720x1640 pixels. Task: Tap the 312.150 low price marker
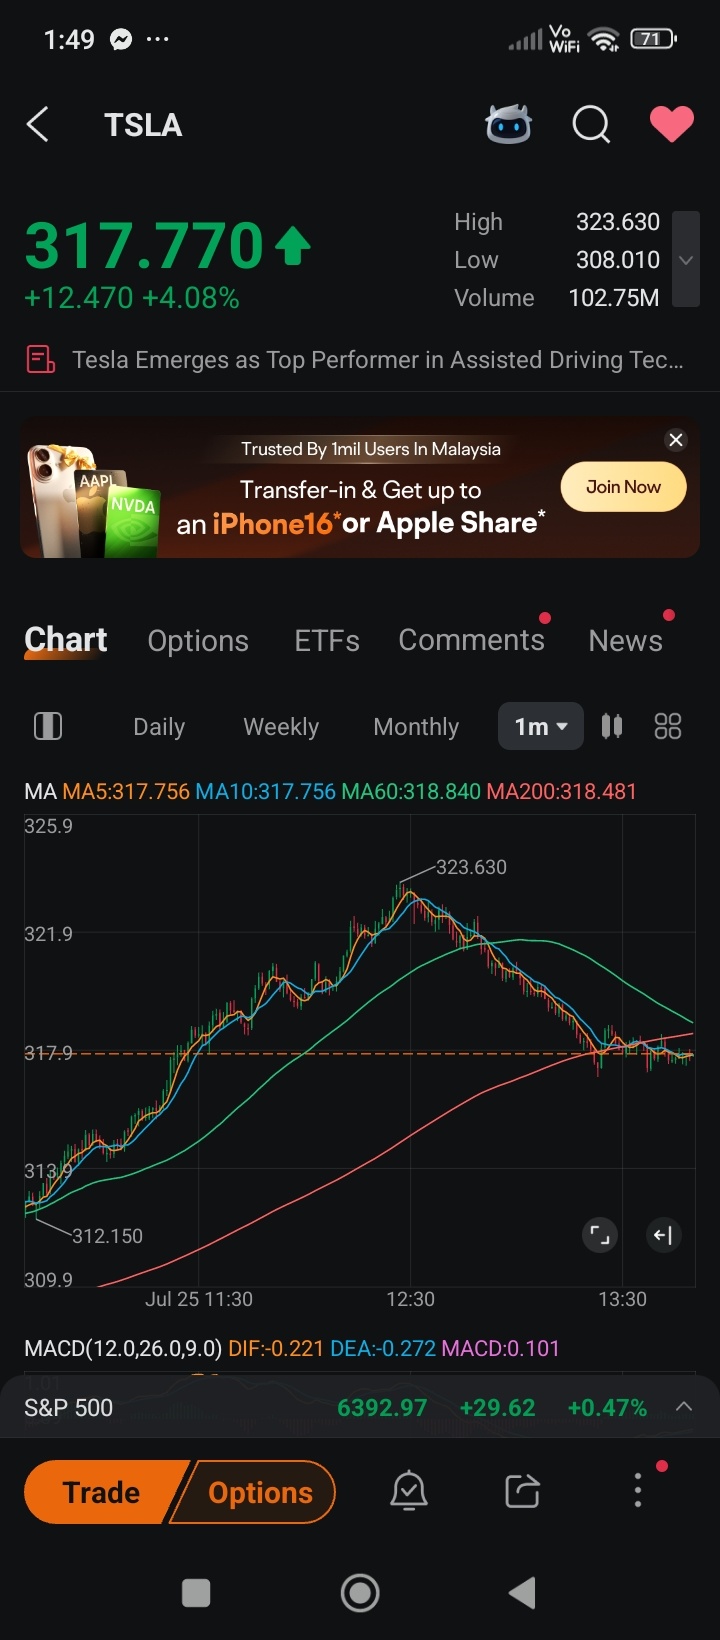(x=107, y=1236)
